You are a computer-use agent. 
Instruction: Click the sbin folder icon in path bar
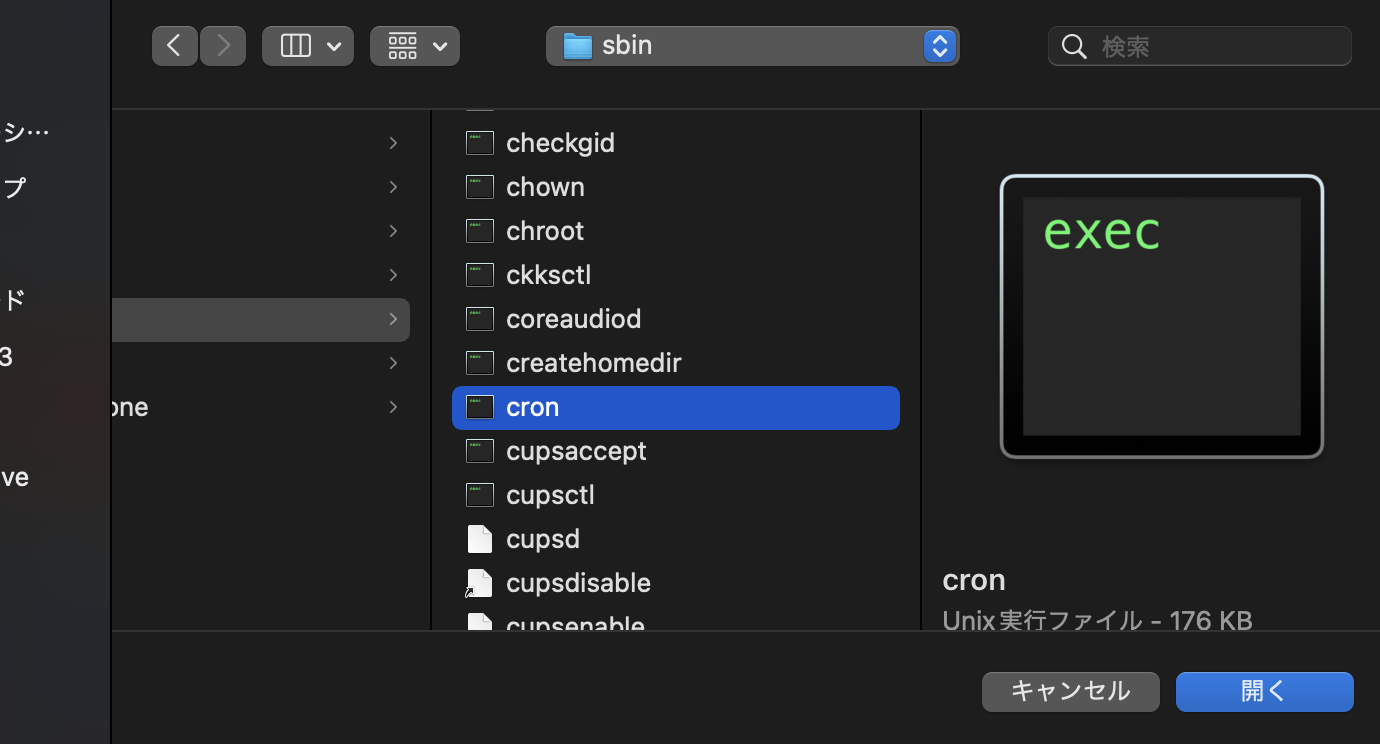[x=577, y=45]
